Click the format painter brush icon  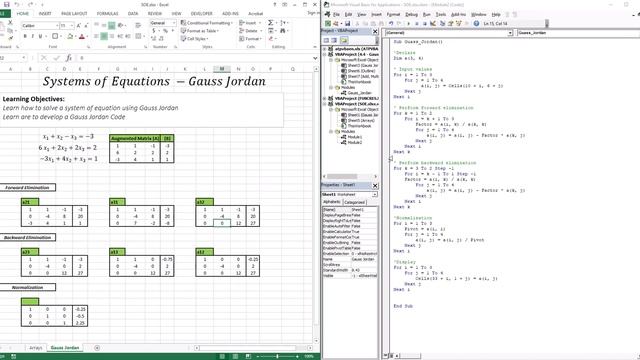tap(11, 38)
